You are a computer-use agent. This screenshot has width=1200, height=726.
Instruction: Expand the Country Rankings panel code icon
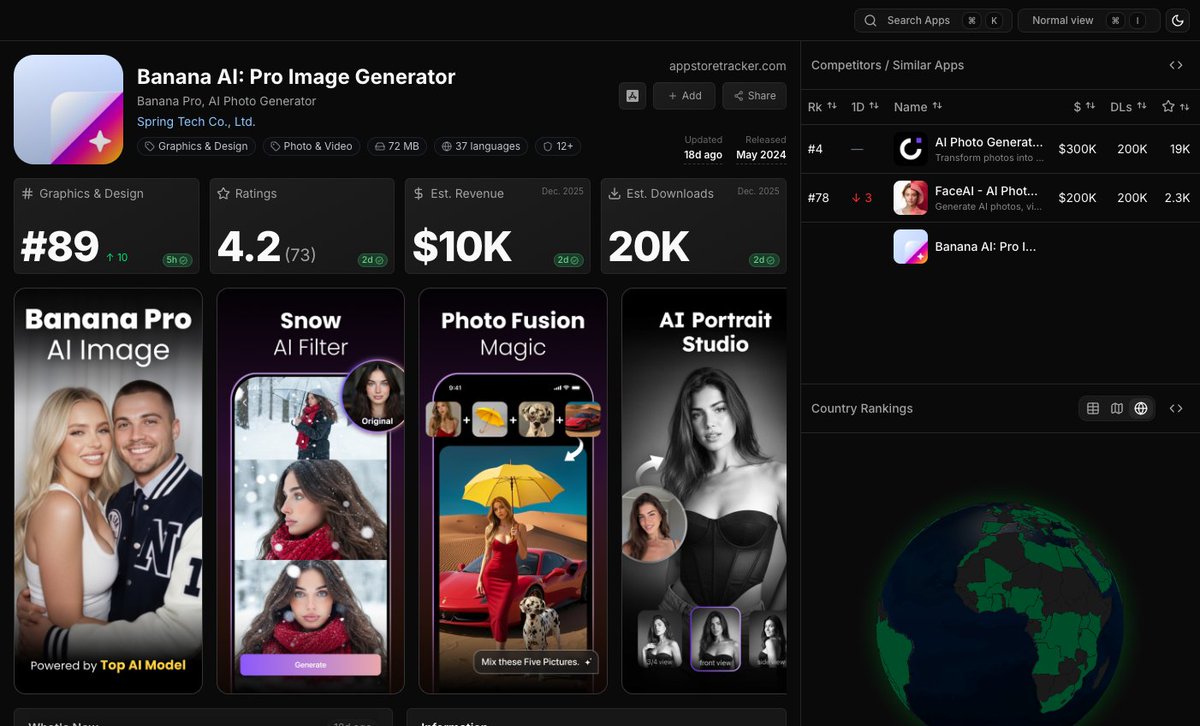(1176, 408)
